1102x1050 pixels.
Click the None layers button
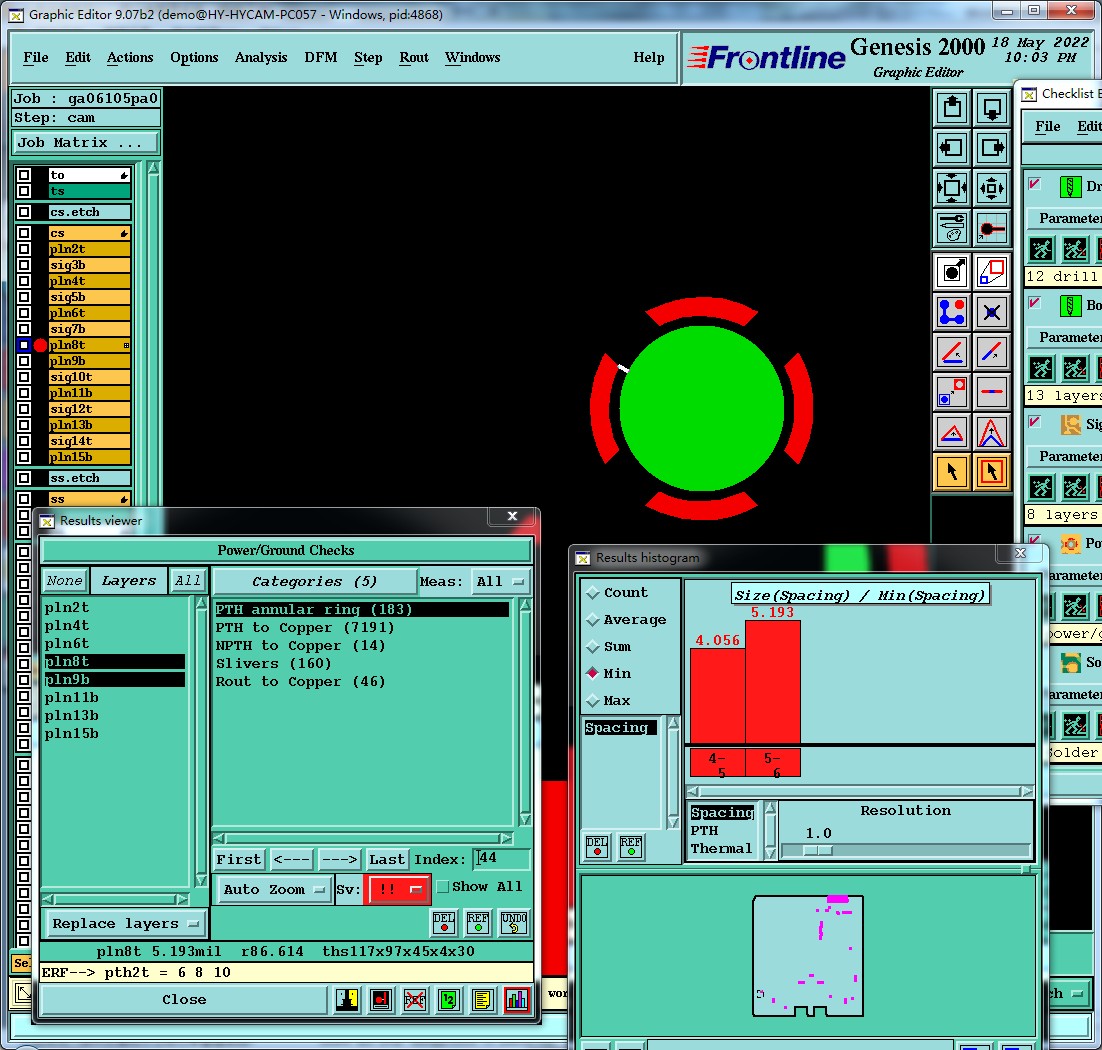65,581
